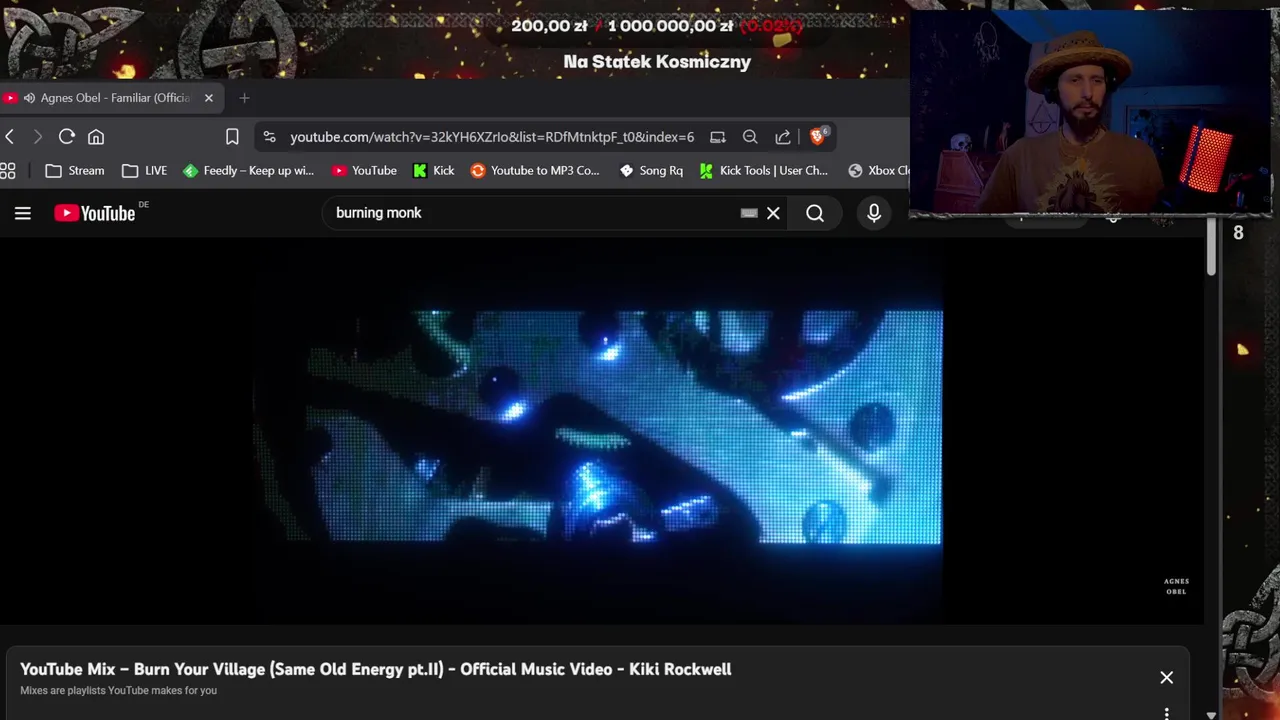Open the Xbox Cloud bookmark
The image size is (1280, 720).
pos(879,171)
